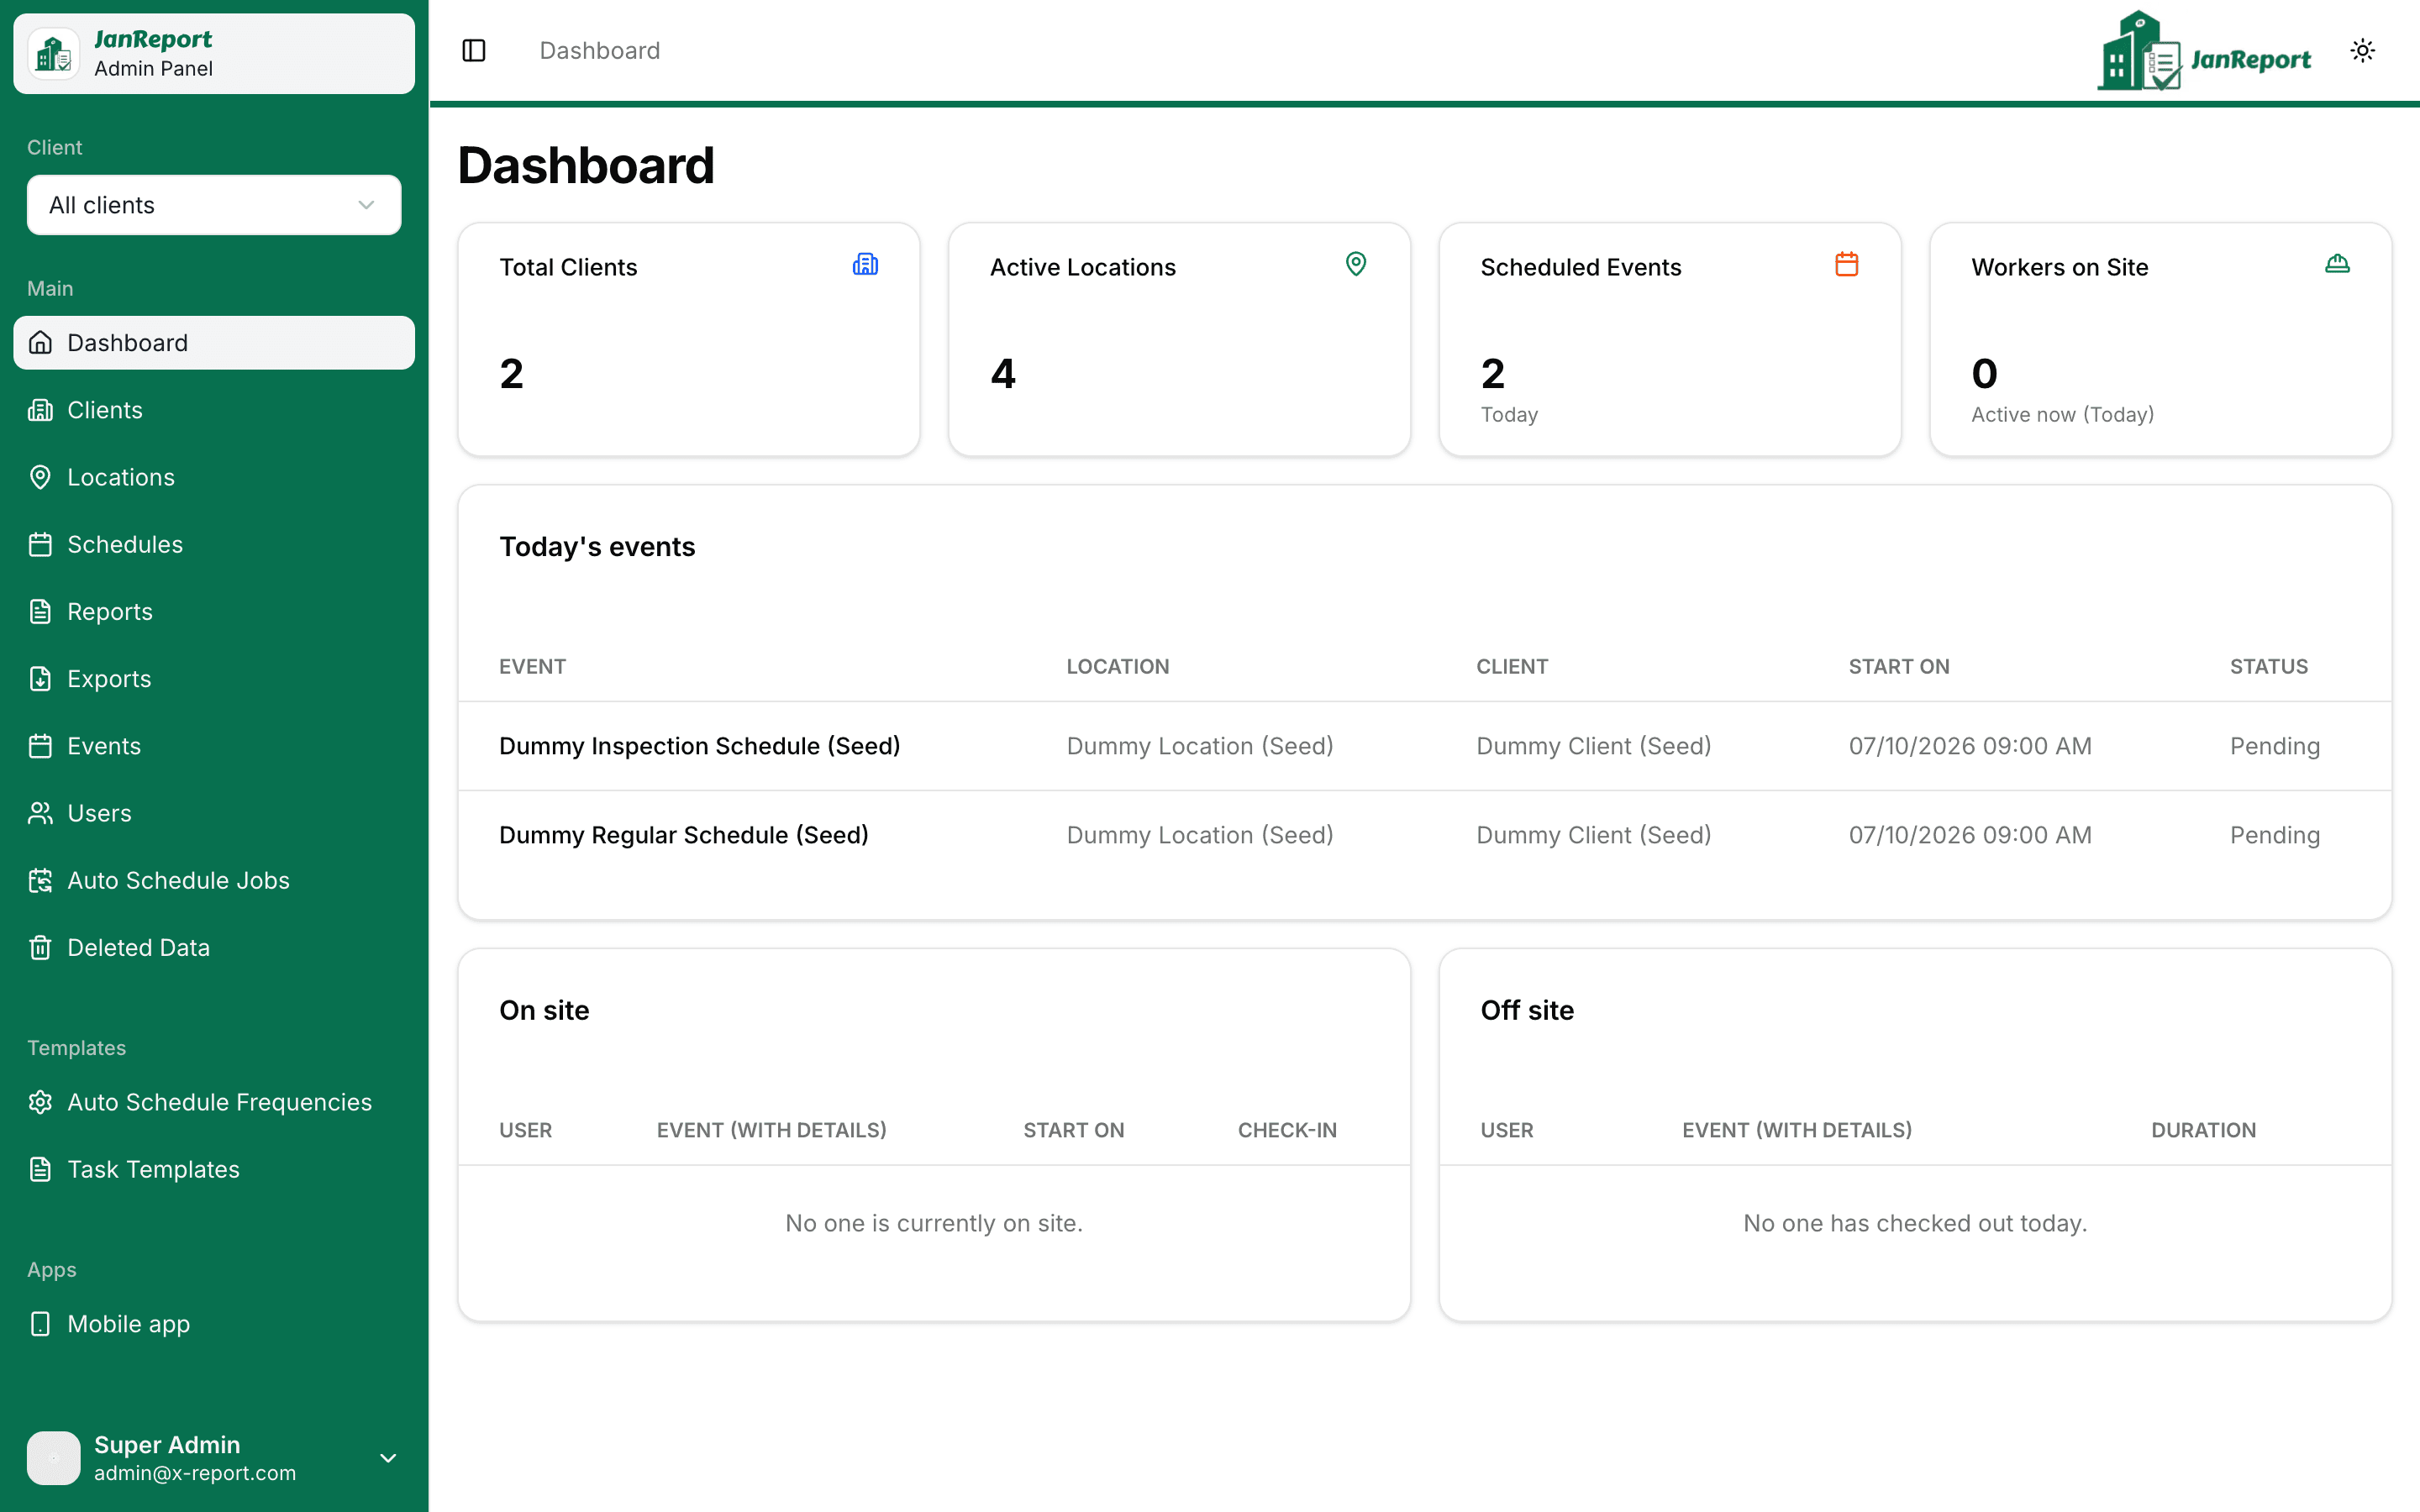Open the Schedules section
The width and height of the screenshot is (2420, 1512).
point(214,544)
